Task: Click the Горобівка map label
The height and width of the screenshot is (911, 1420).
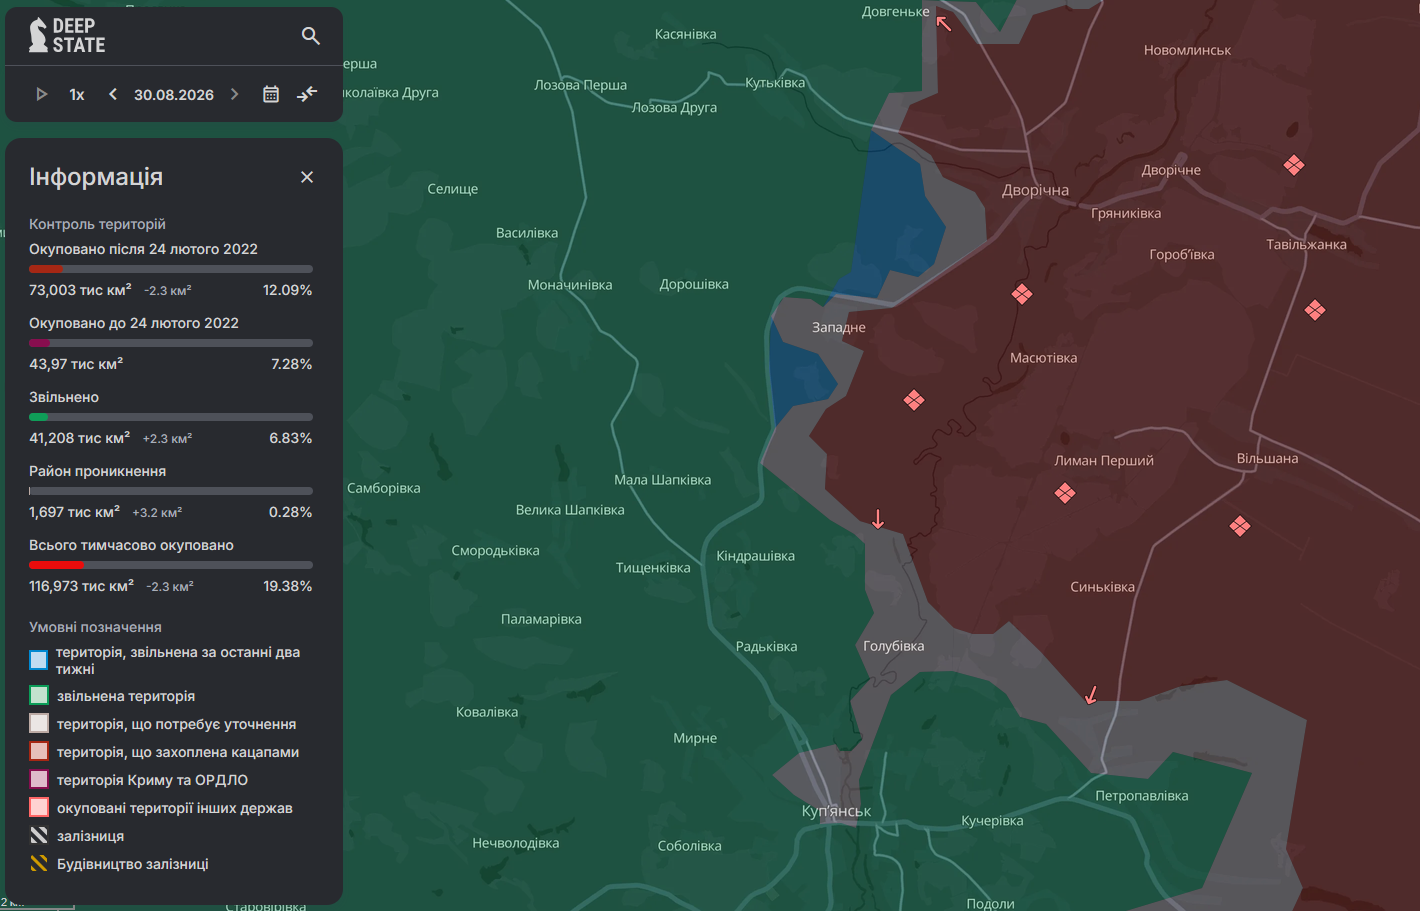Action: coord(1182,255)
